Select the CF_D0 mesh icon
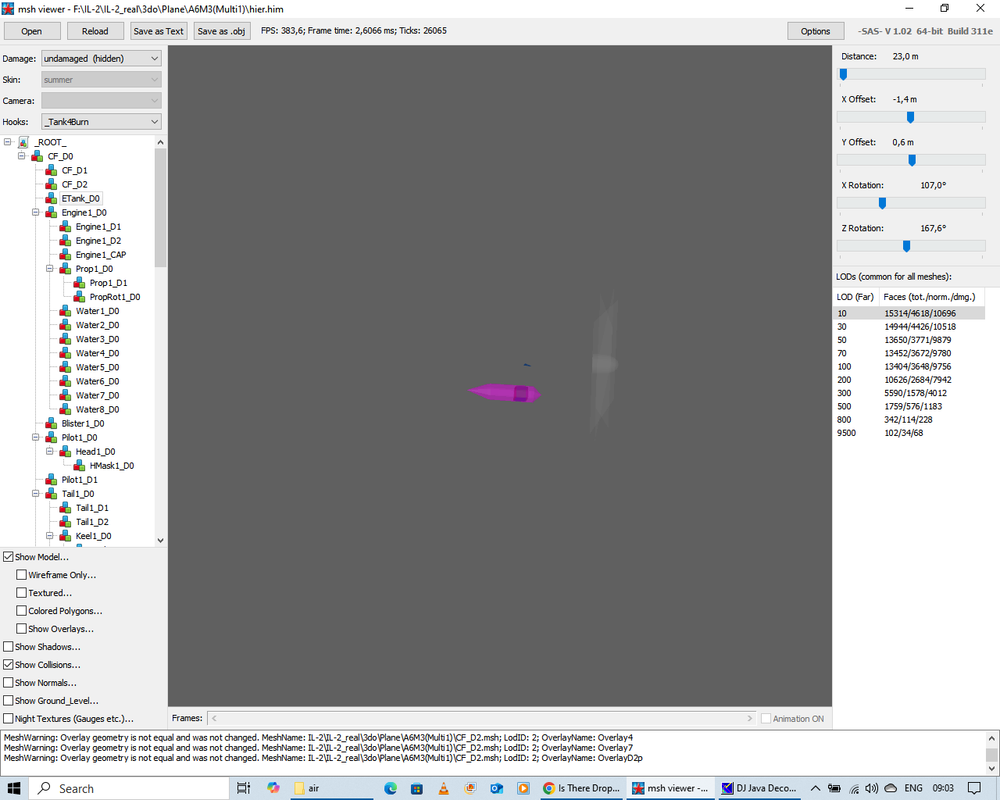Viewport: 1000px width, 800px height. (38, 156)
